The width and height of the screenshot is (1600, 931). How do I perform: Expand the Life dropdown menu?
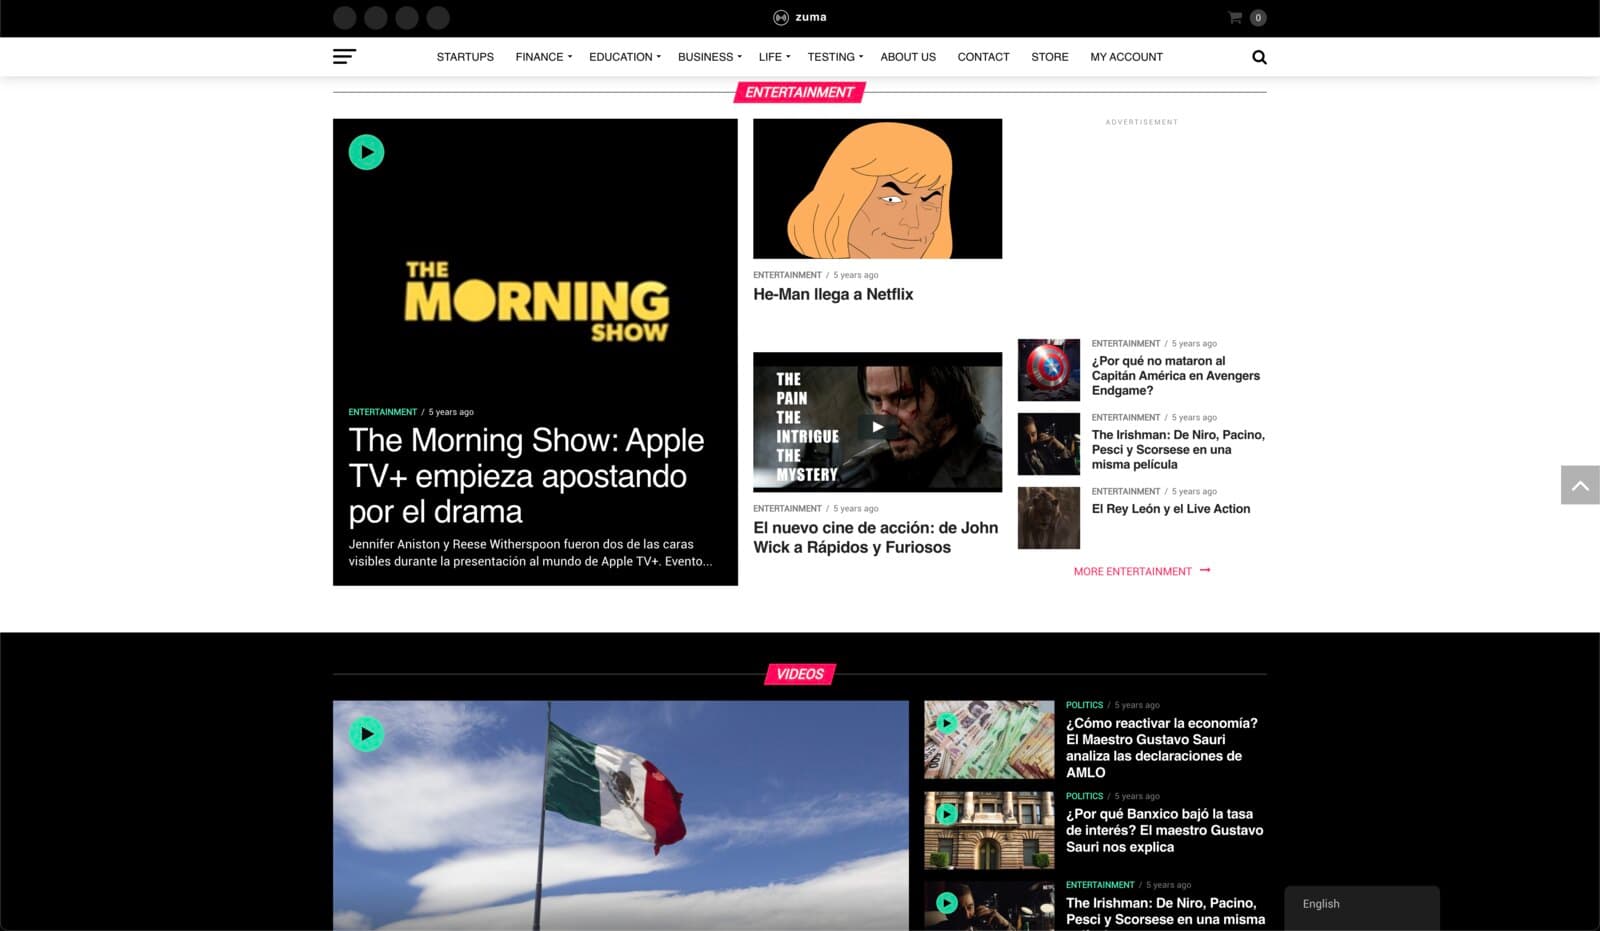point(774,57)
